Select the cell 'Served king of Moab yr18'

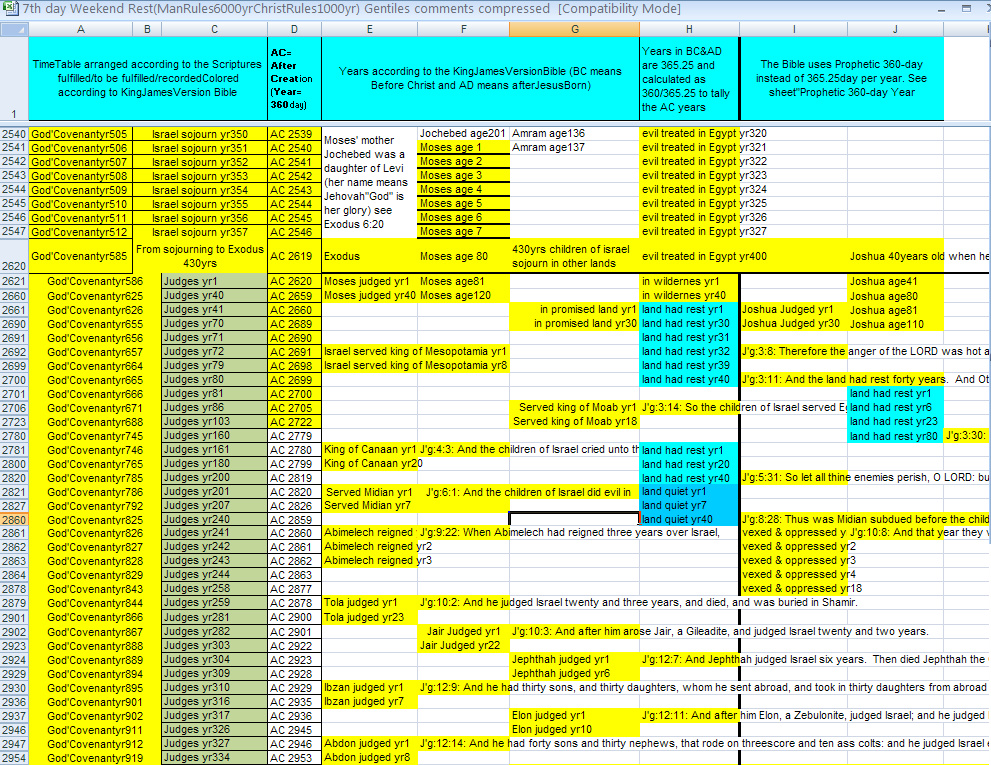coord(575,421)
